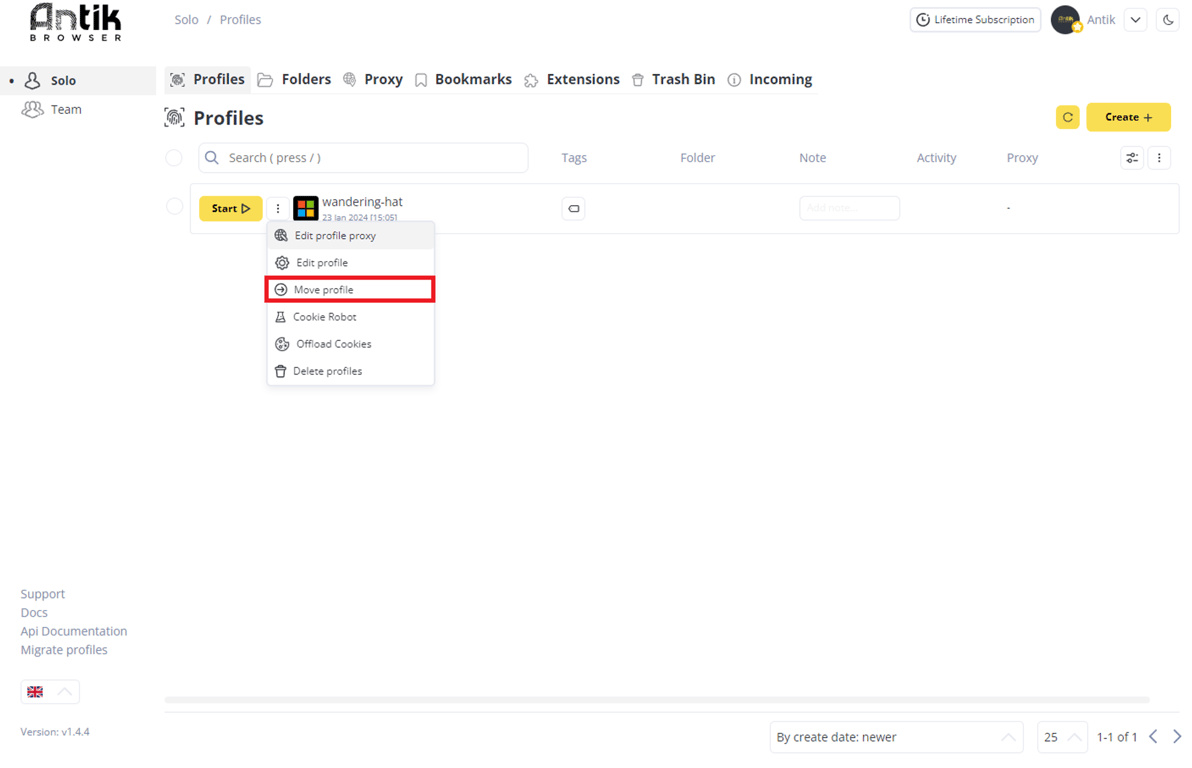
Task: Click the yellow refresh icon button
Action: pos(1067,117)
